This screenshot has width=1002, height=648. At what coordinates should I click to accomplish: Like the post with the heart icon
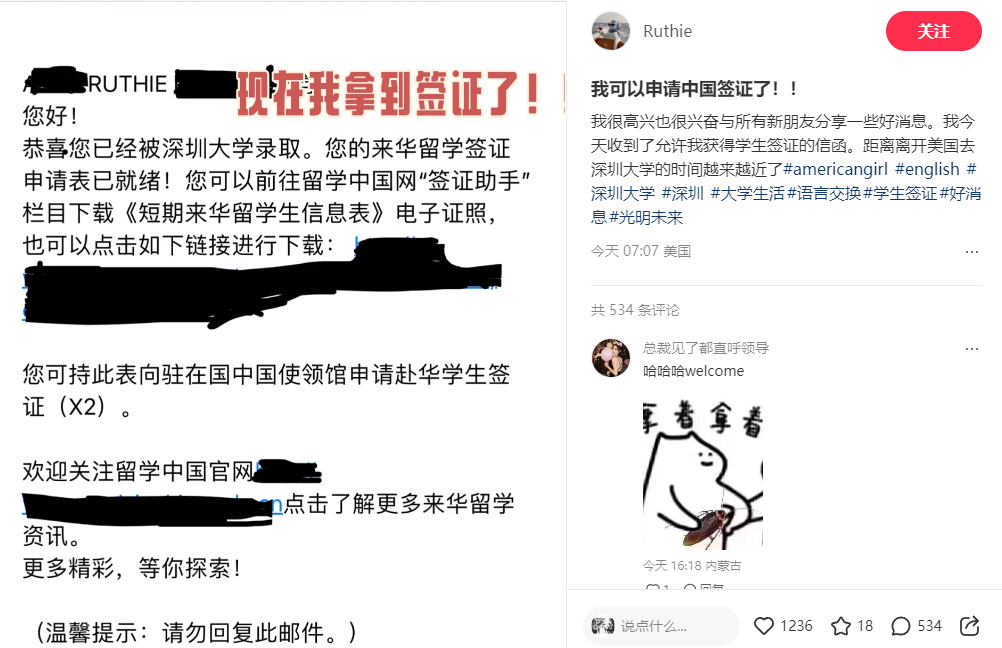[764, 626]
